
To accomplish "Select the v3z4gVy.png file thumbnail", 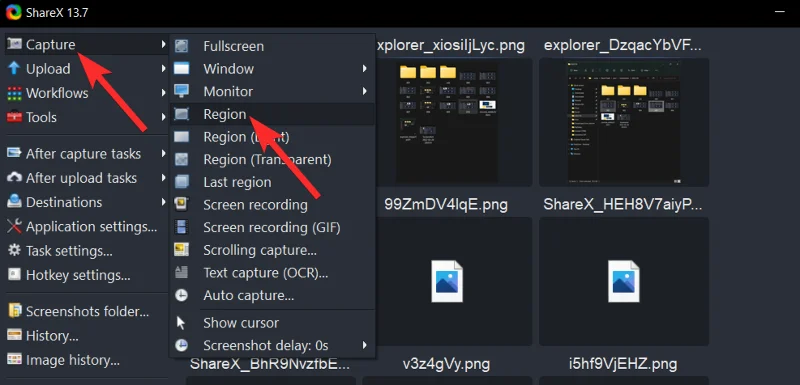I will [x=447, y=281].
